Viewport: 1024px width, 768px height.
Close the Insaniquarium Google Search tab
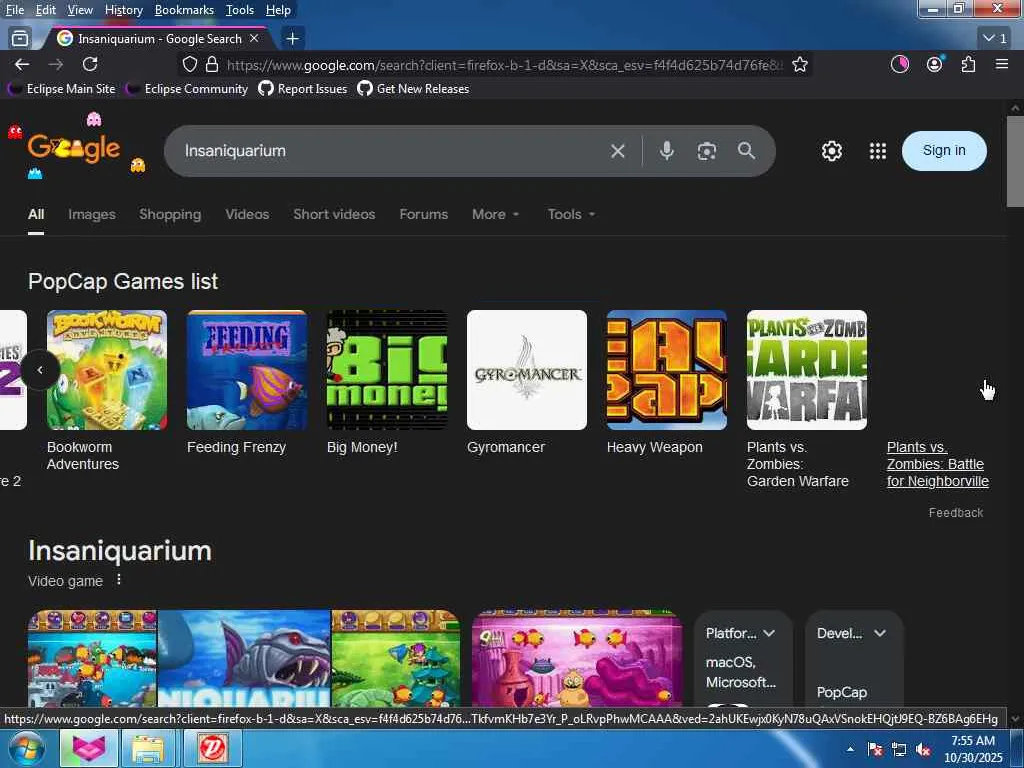click(x=254, y=39)
